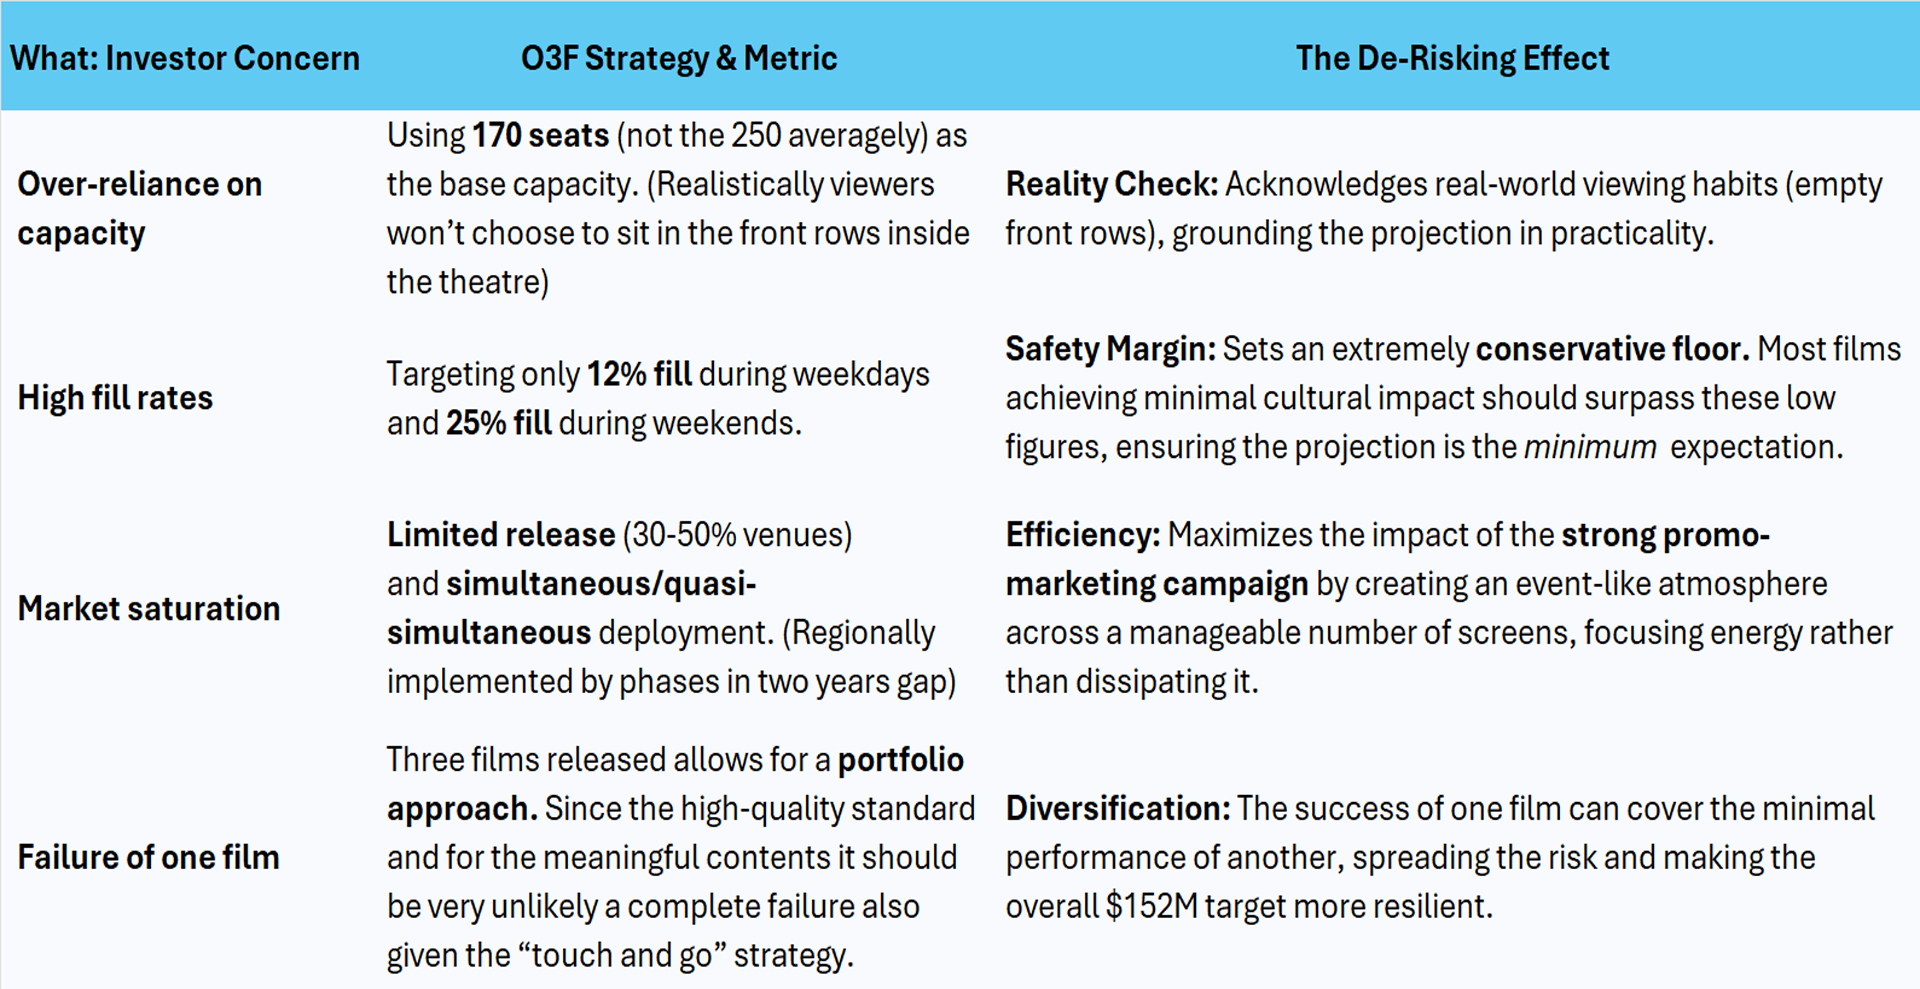
Task: Click the bold '25% fill' text
Action: (x=498, y=423)
